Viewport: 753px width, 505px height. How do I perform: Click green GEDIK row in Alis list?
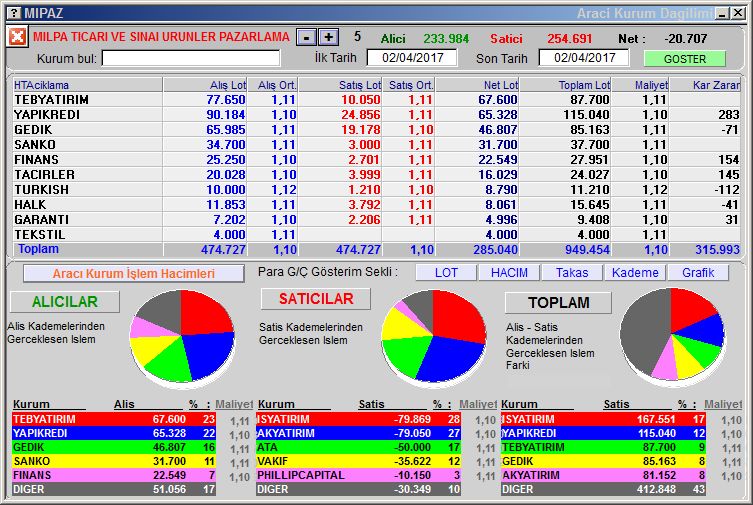coord(114,447)
